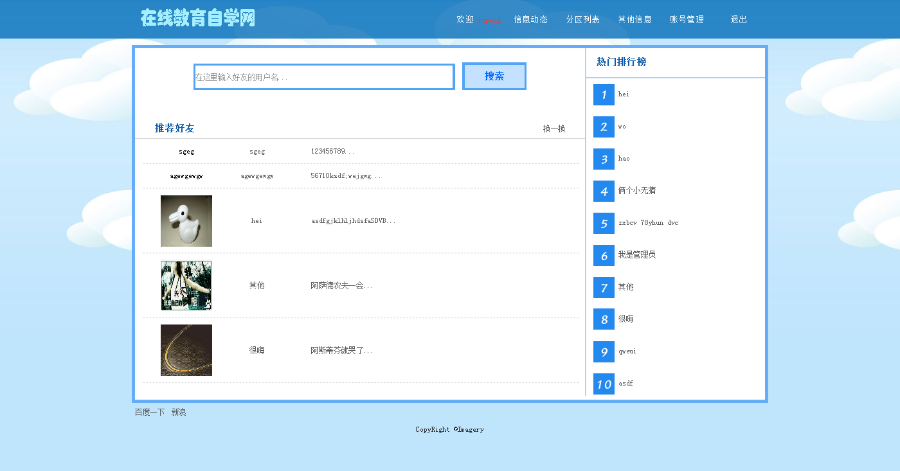
Task: Click the rank 3 badge icon
Action: click(603, 159)
